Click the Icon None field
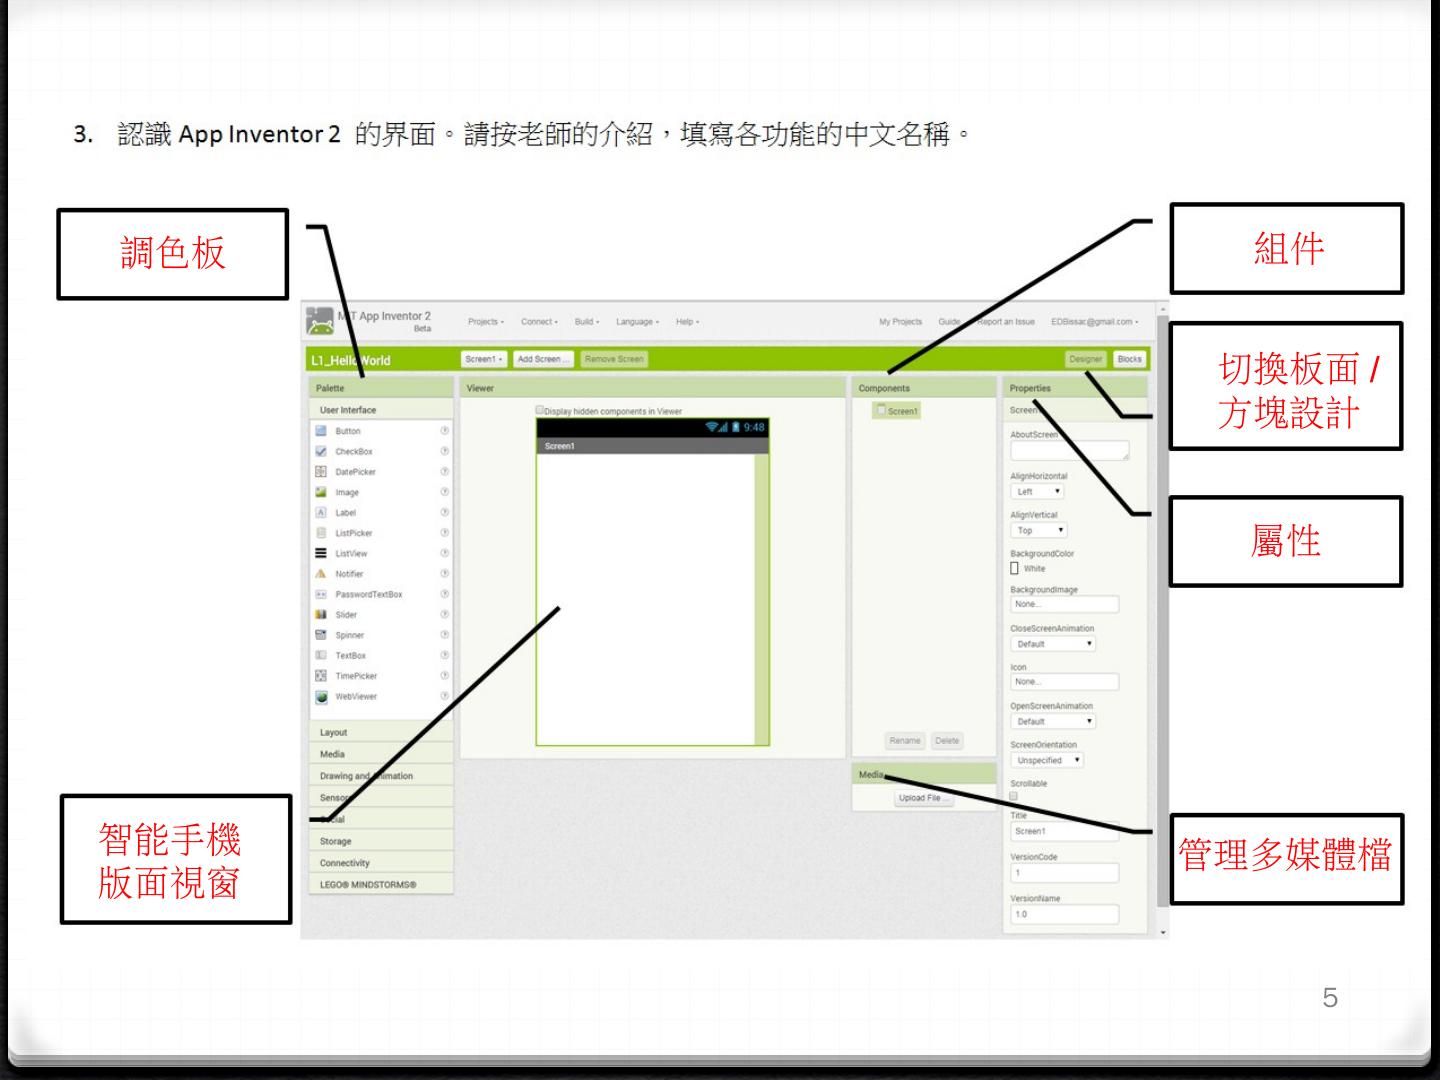The width and height of the screenshot is (1440, 1080). click(1065, 682)
